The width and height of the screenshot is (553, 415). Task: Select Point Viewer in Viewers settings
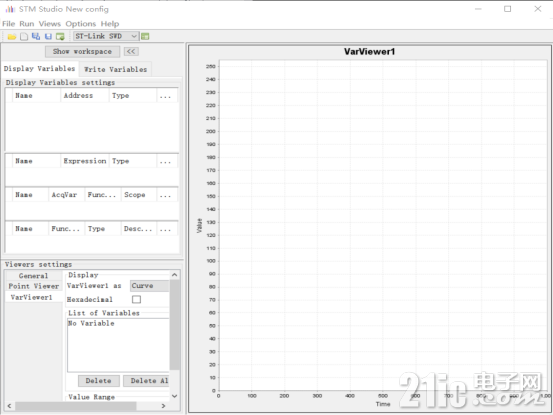point(34,286)
